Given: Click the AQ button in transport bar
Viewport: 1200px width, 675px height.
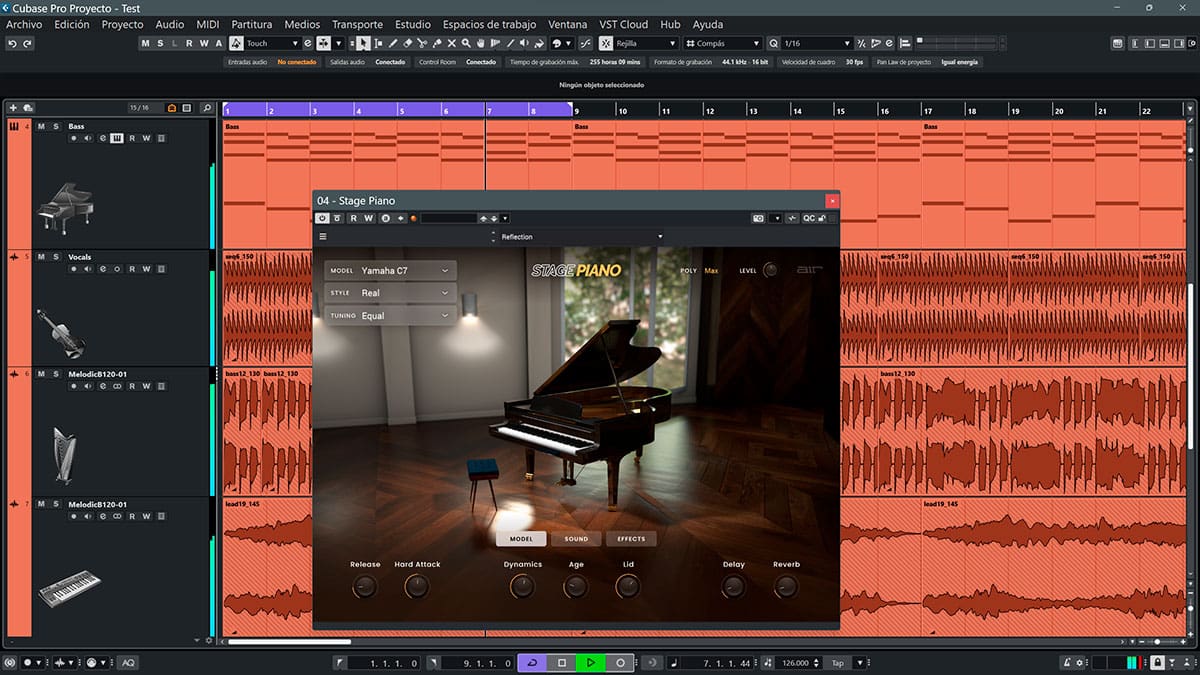Looking at the screenshot, I should 128,663.
